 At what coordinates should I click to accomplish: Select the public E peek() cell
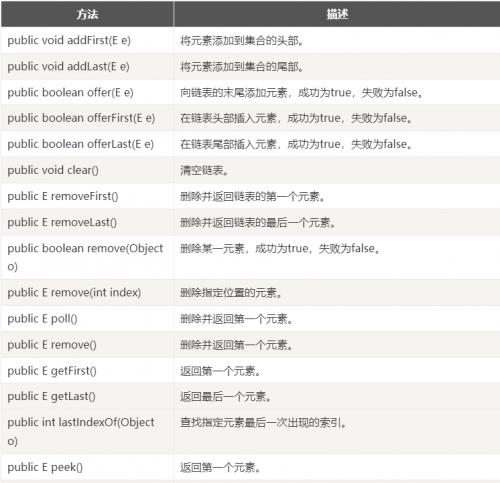pyautogui.click(x=87, y=467)
